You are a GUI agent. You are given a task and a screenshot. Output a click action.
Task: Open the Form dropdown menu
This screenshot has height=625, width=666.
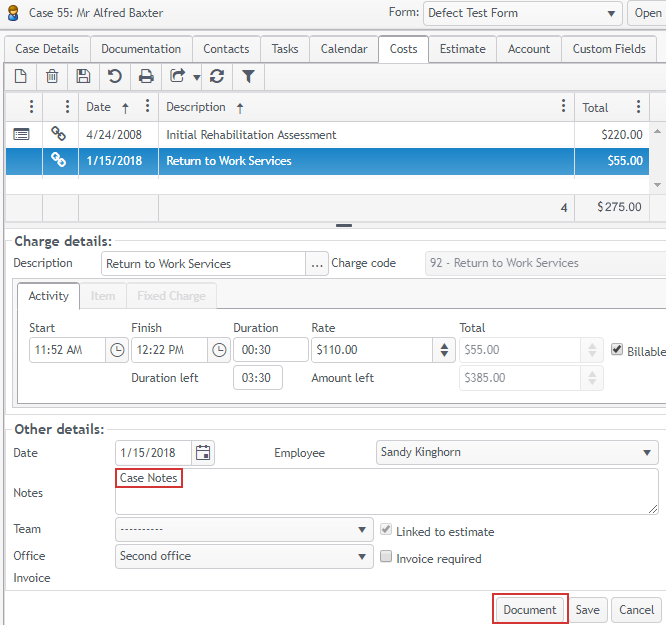[522, 13]
